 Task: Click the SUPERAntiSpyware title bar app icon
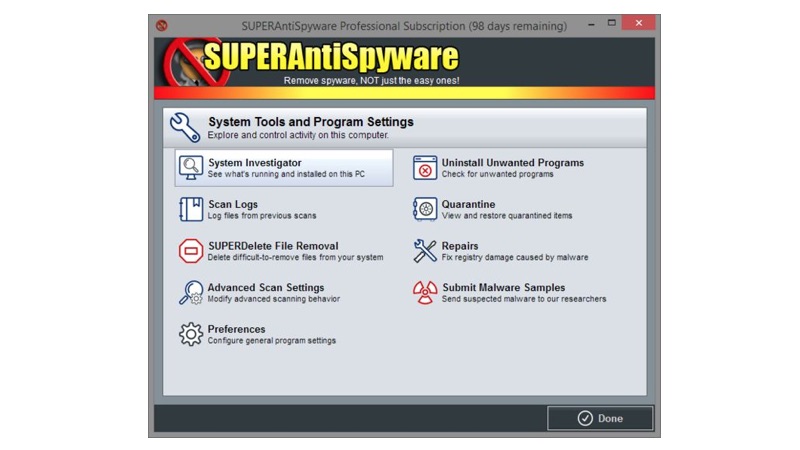pos(162,25)
